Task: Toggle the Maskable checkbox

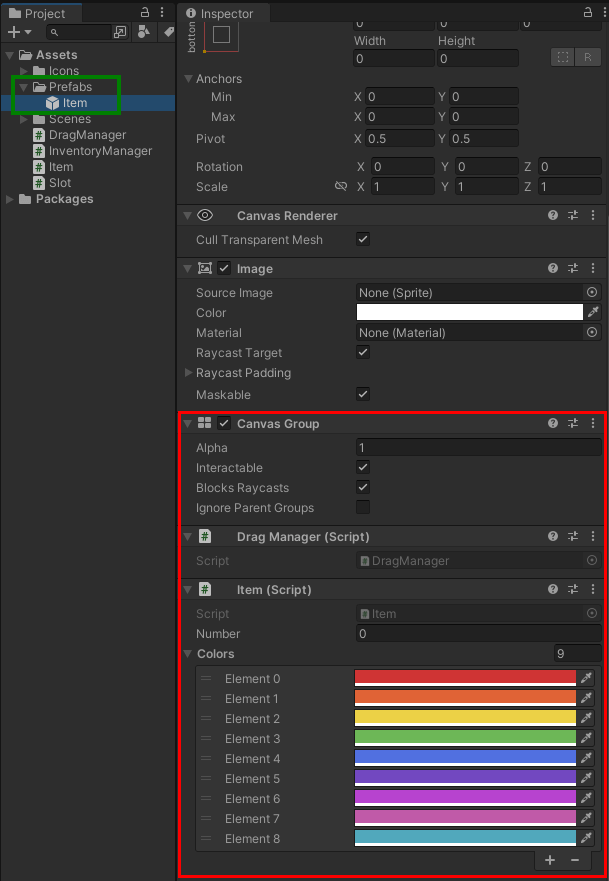Action: (363, 394)
